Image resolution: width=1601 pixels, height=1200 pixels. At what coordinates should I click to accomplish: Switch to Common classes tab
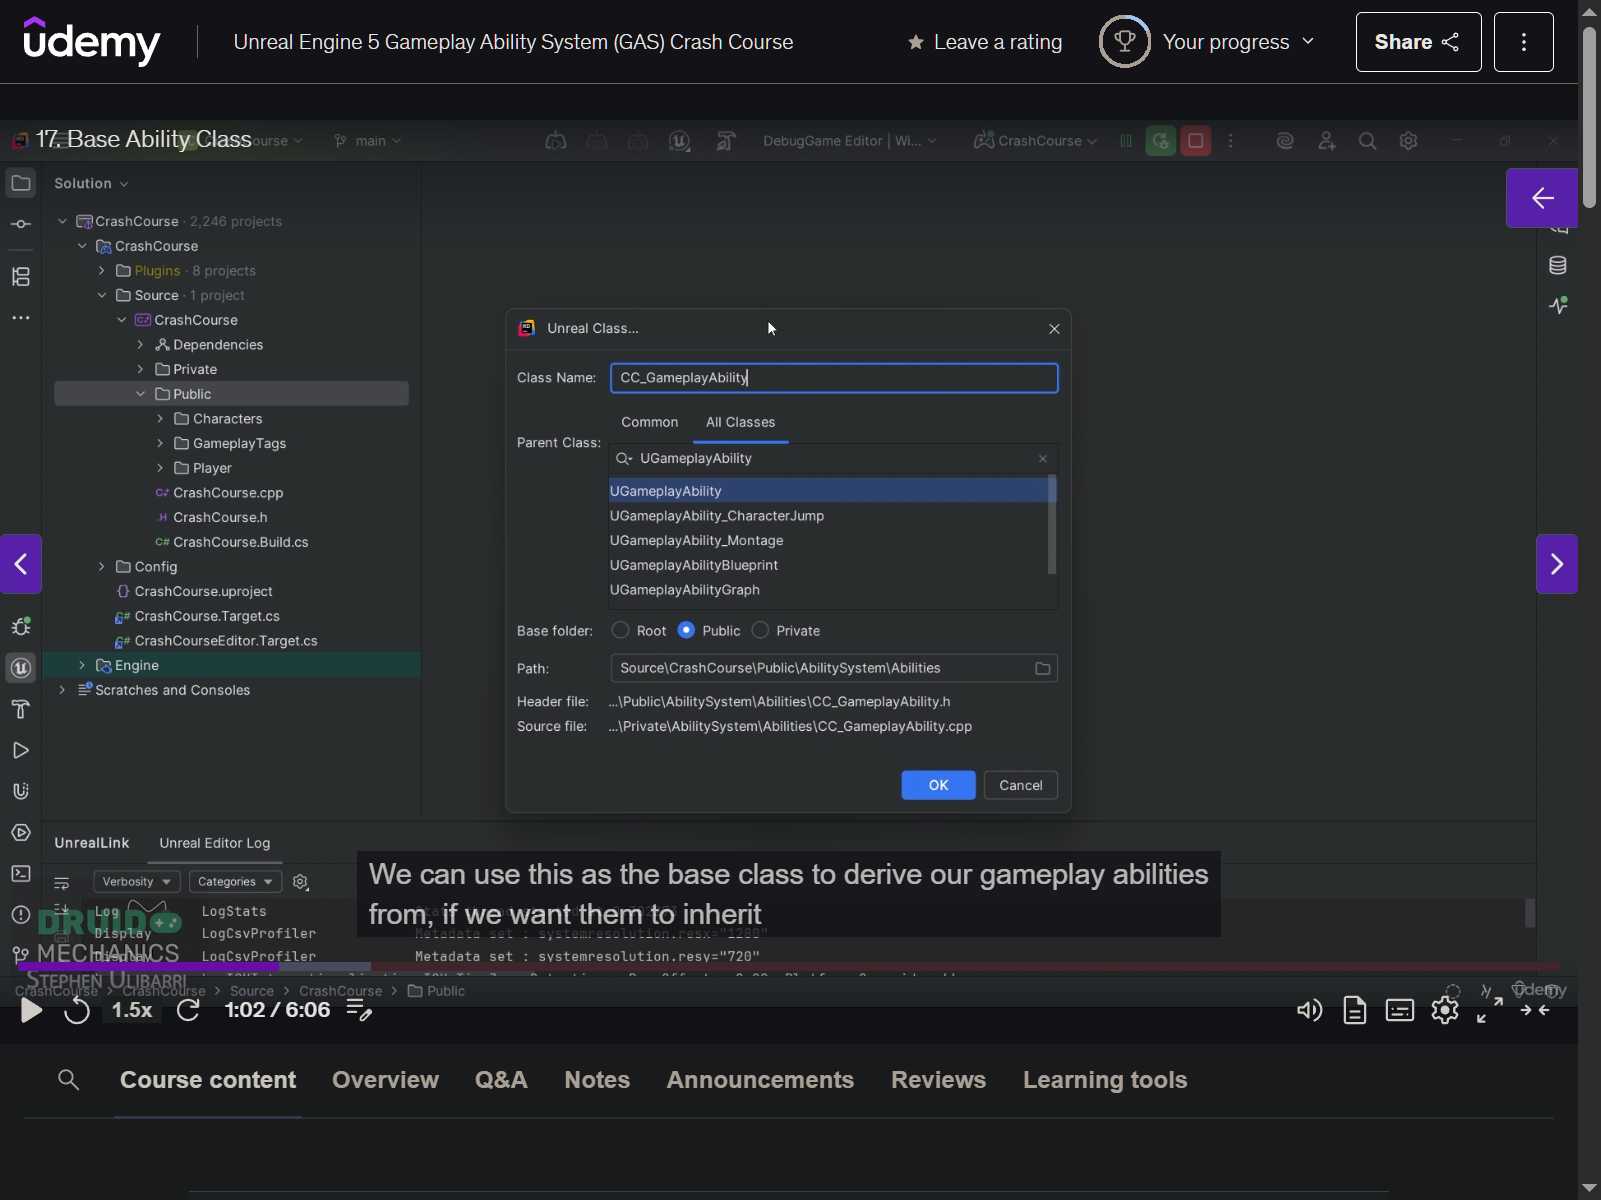pos(649,422)
